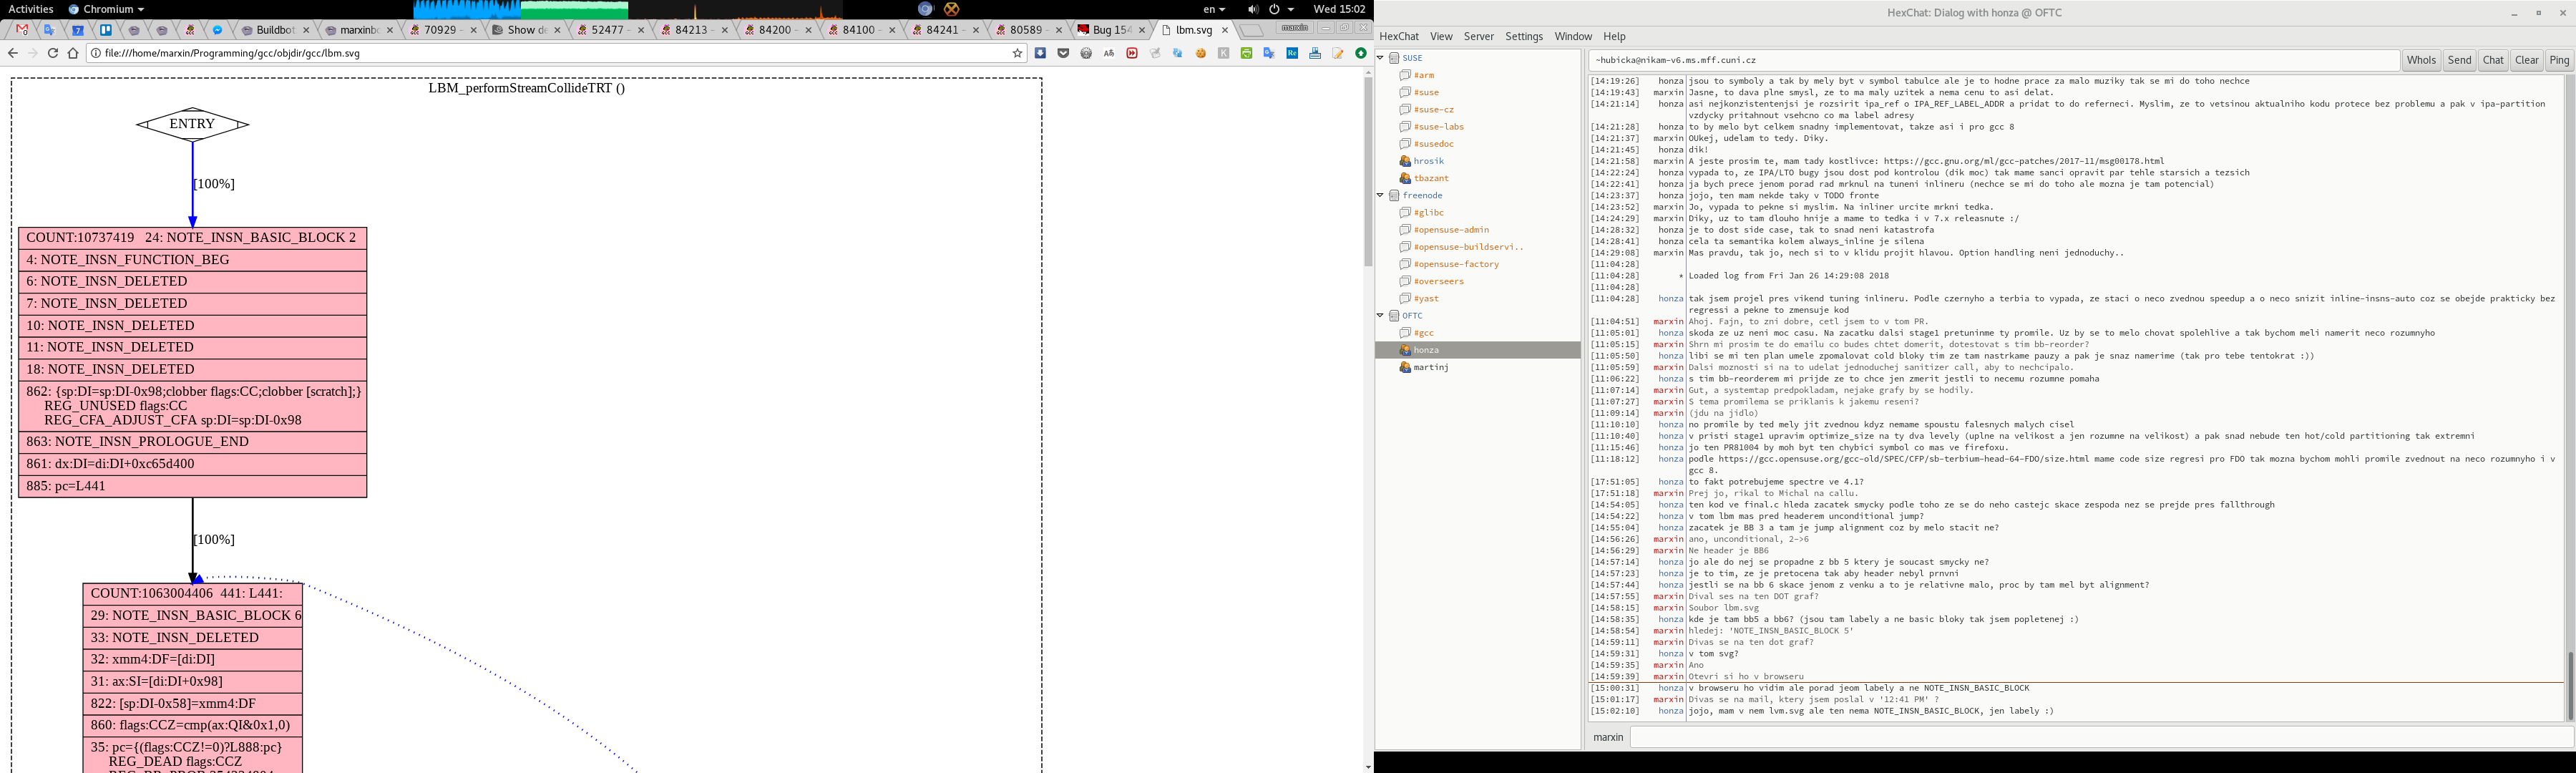The width and height of the screenshot is (2576, 773).
Task: Open the pinned Messenger tab
Action: point(217,30)
